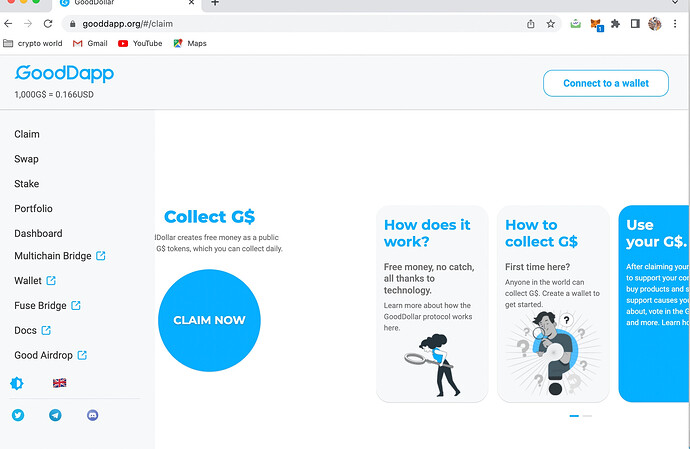Open Chrome three-dot menu

pyautogui.click(x=675, y=24)
